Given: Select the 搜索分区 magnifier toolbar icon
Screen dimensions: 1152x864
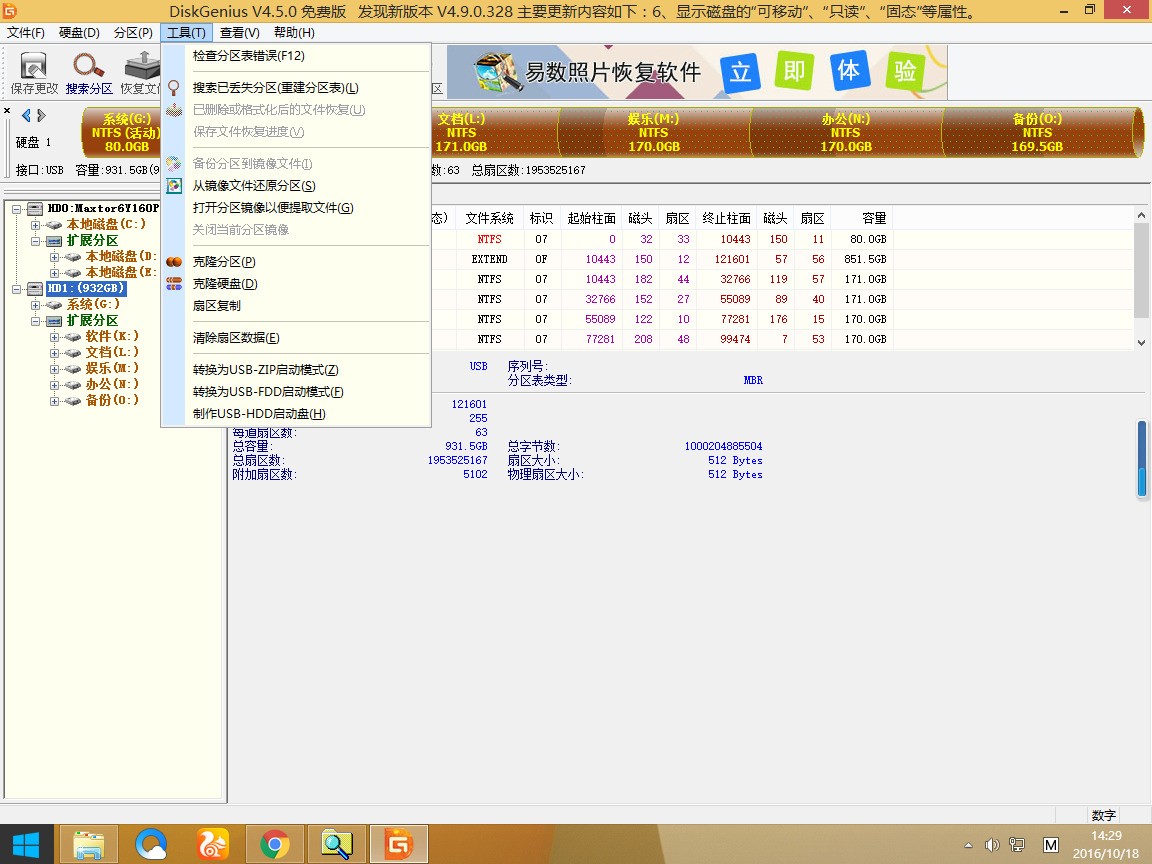Looking at the screenshot, I should click(x=88, y=70).
